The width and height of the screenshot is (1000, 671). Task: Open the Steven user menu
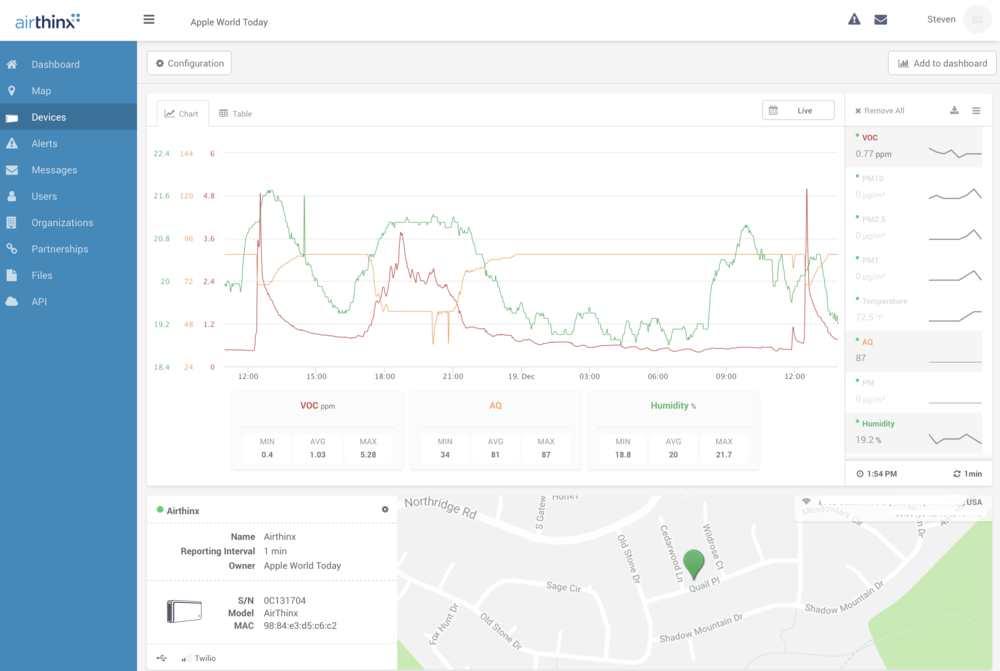click(x=941, y=20)
